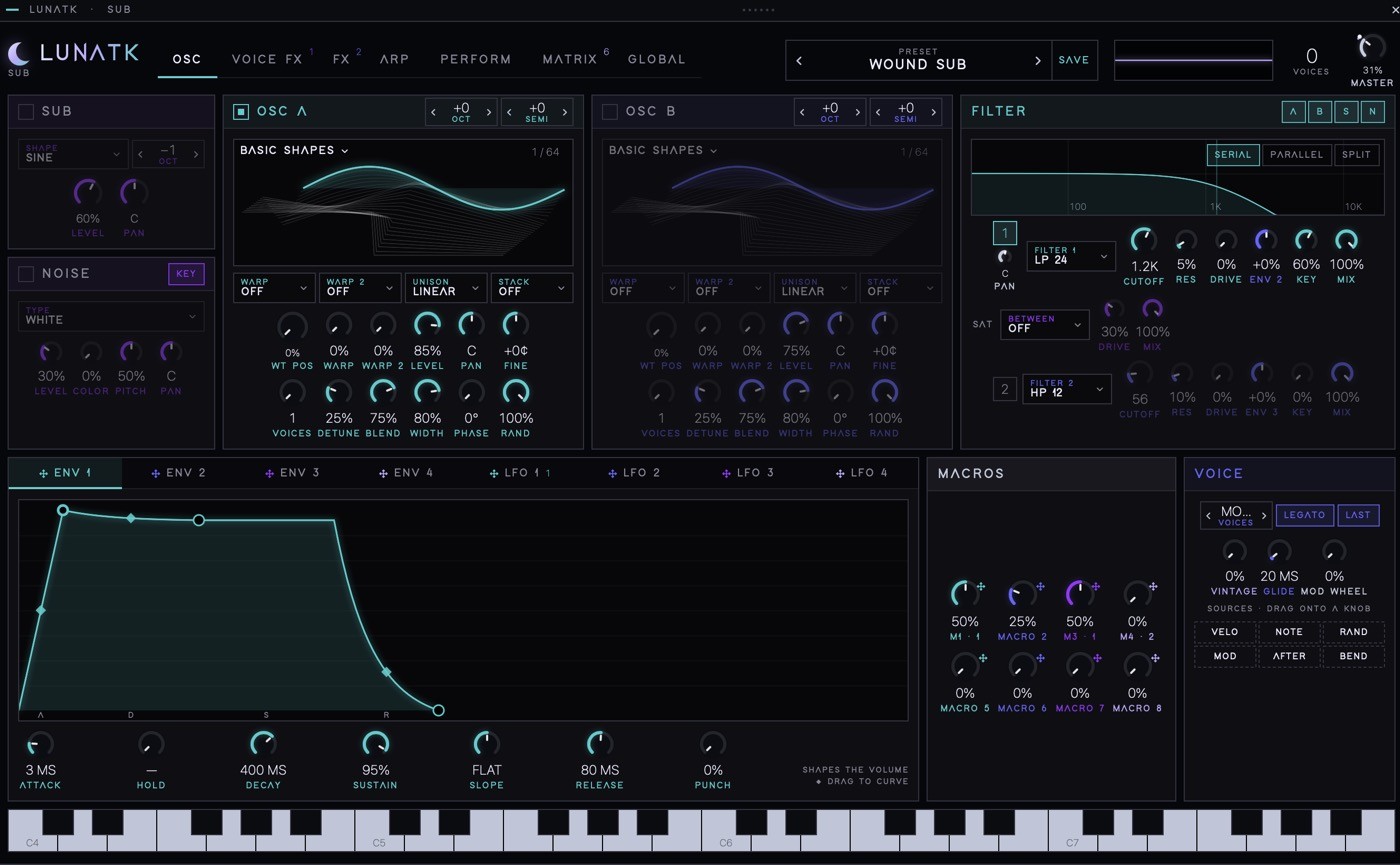The width and height of the screenshot is (1400, 865).
Task: Open the Sub SHAPE Sine dropdown
Action: [73, 154]
